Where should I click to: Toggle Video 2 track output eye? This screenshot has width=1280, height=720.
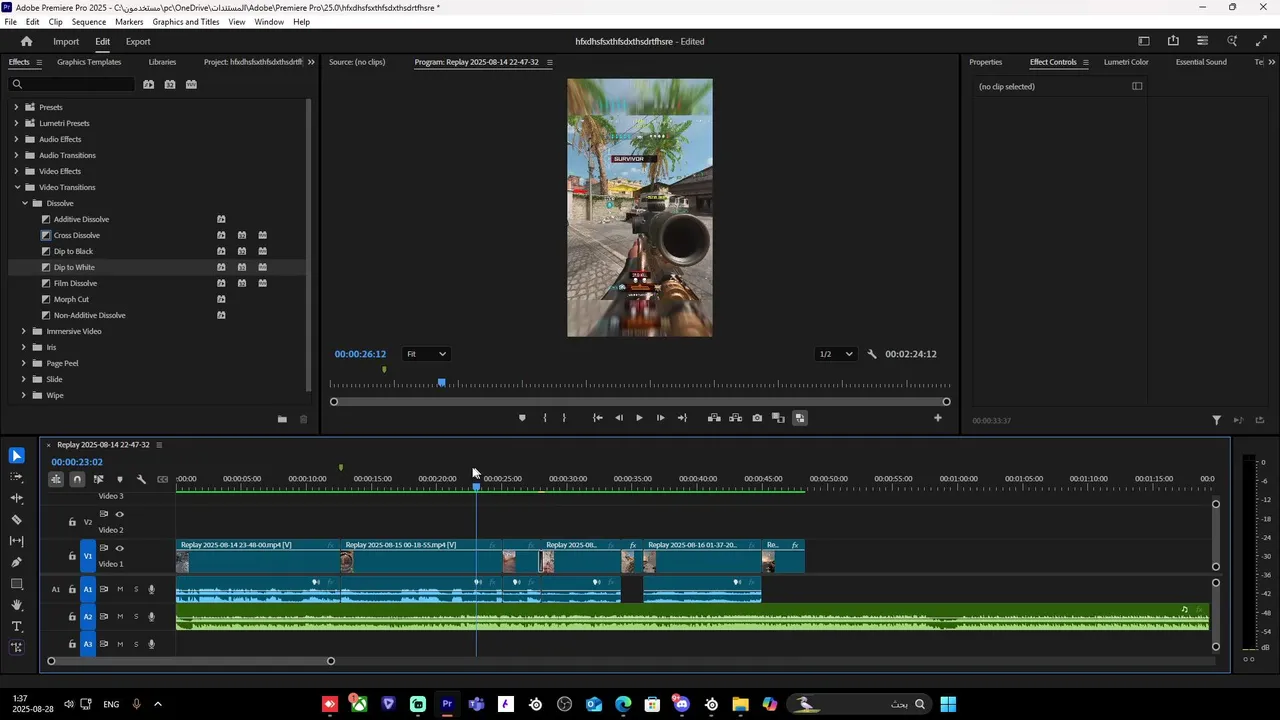point(120,514)
